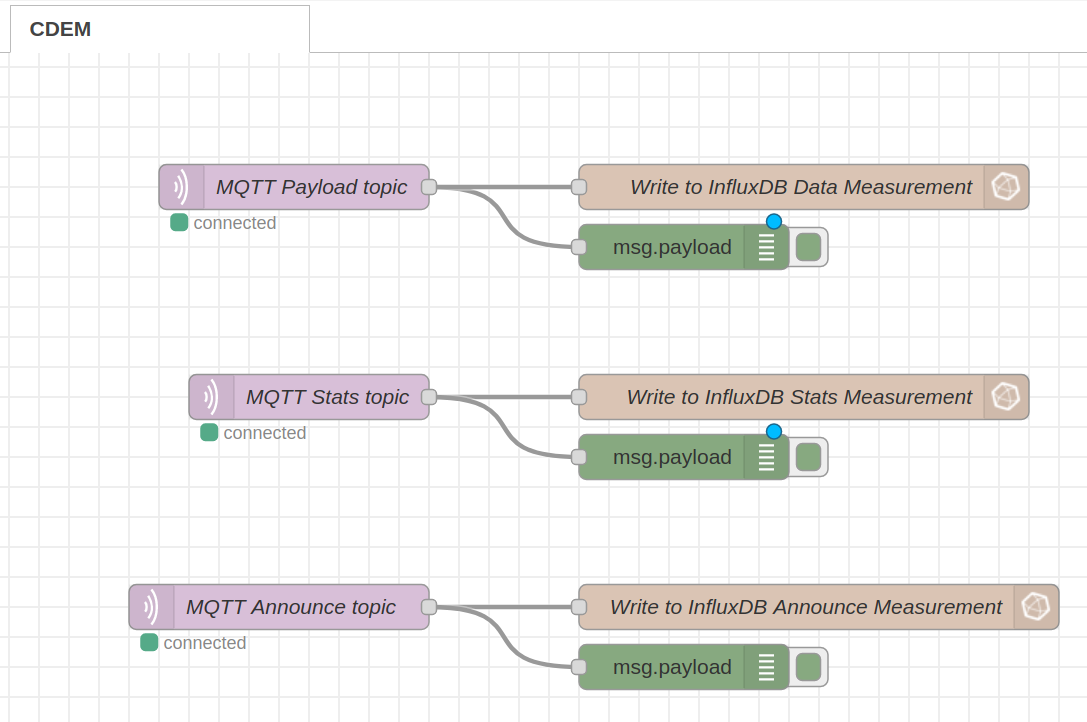Screen dimensions: 1087x722
Task: Click the wire from MQTT Payload to Data Measurement
Action: coord(505,186)
